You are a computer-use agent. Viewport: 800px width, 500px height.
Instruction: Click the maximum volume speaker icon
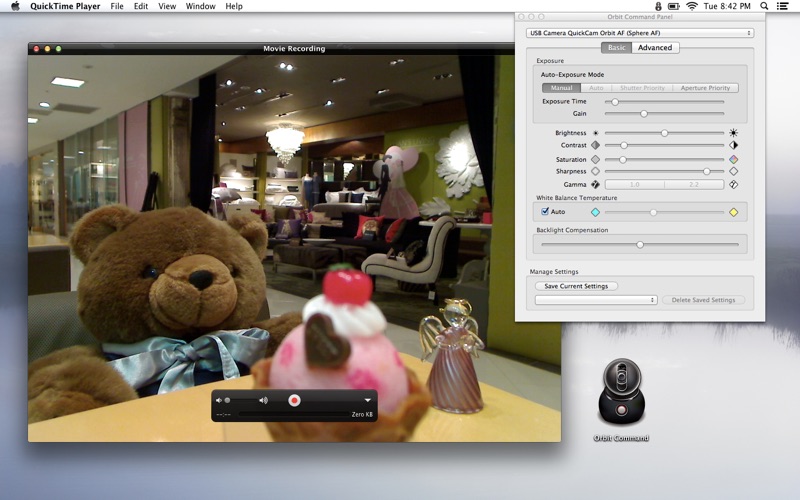pyautogui.click(x=263, y=400)
